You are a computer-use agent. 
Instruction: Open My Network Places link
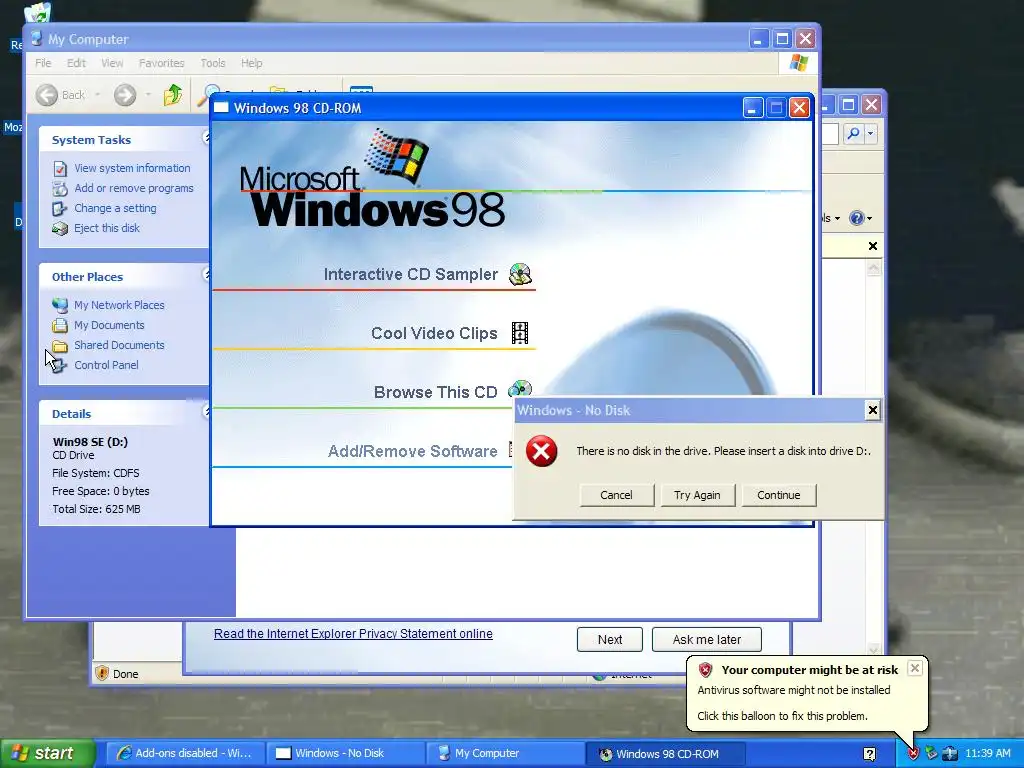coord(119,305)
